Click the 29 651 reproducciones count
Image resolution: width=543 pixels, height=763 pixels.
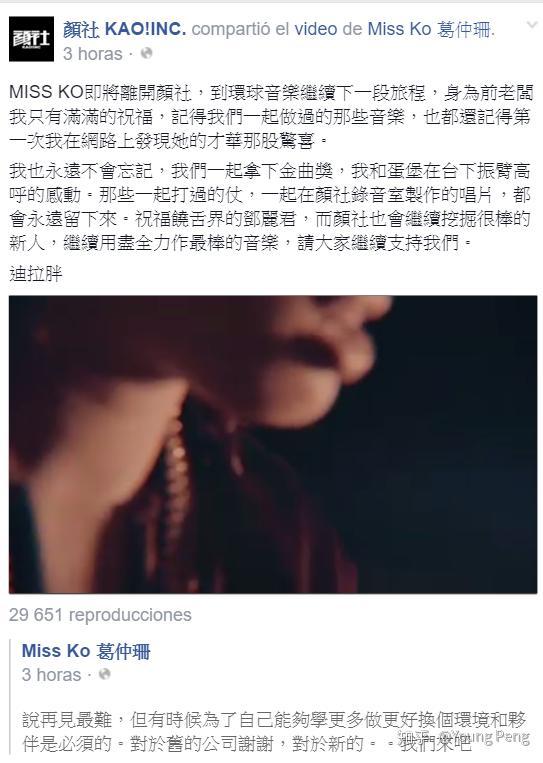tap(100, 615)
